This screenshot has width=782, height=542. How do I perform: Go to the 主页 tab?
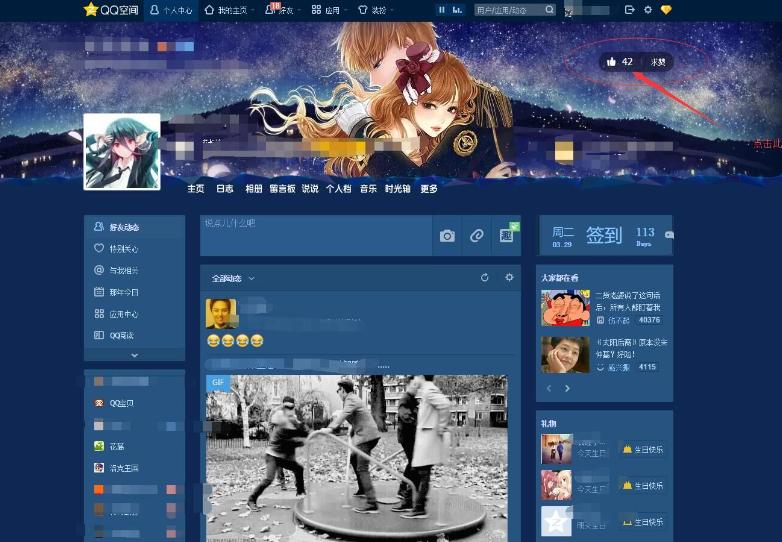(196, 188)
